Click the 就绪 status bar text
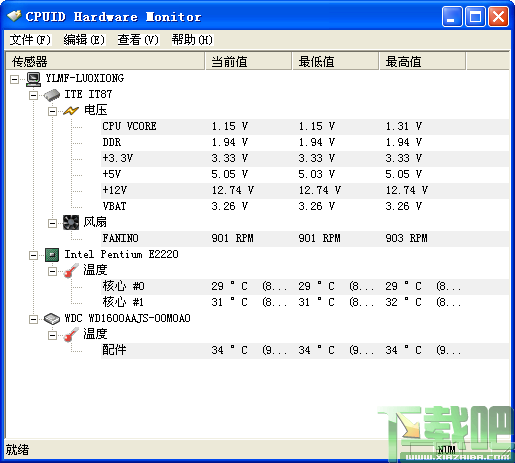Screen dimensions: 515x463 pyautogui.click(x=17, y=450)
